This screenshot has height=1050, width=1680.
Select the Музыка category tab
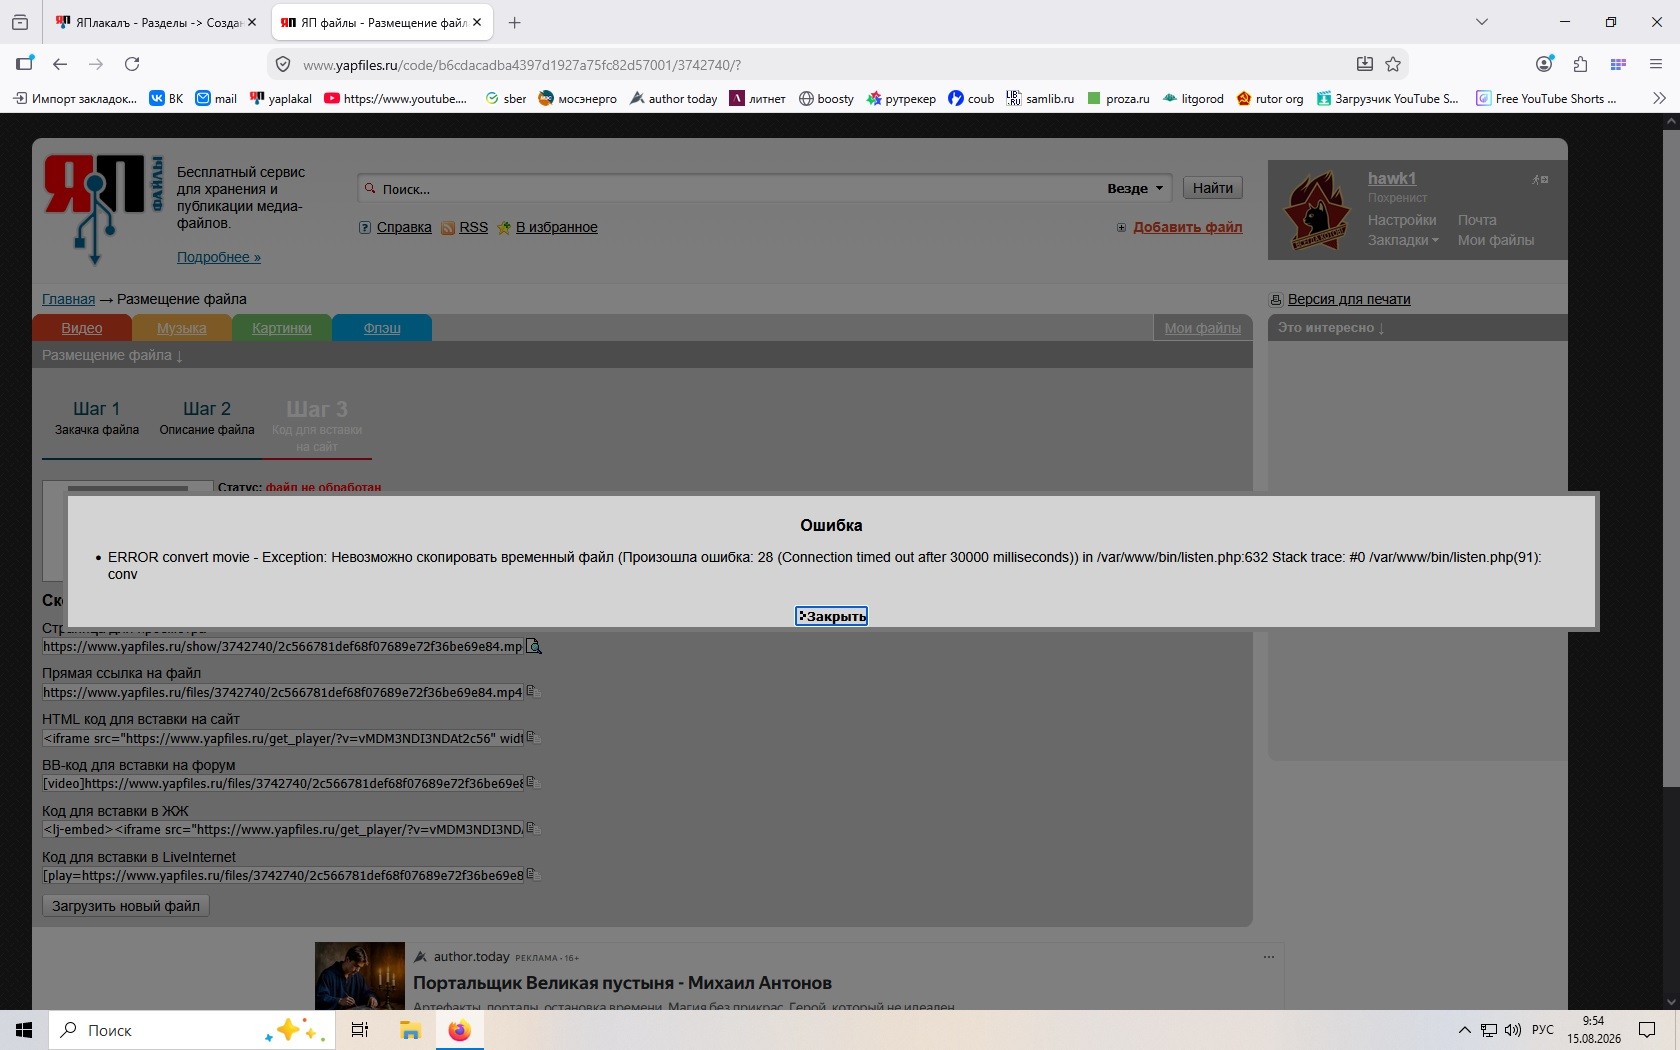181,328
